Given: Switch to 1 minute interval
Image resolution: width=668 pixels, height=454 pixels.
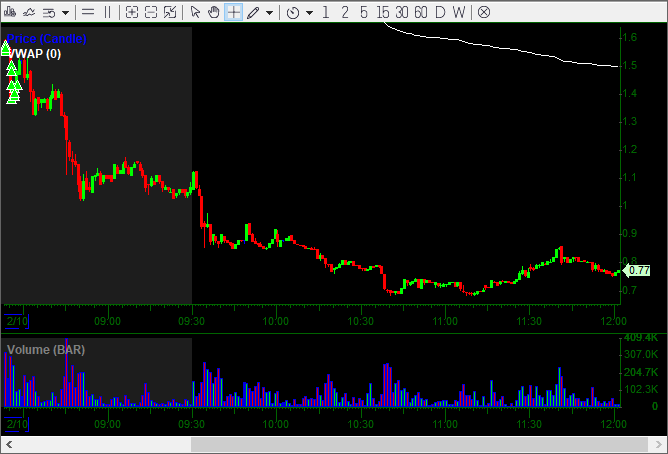Looking at the screenshot, I should 326,12.
